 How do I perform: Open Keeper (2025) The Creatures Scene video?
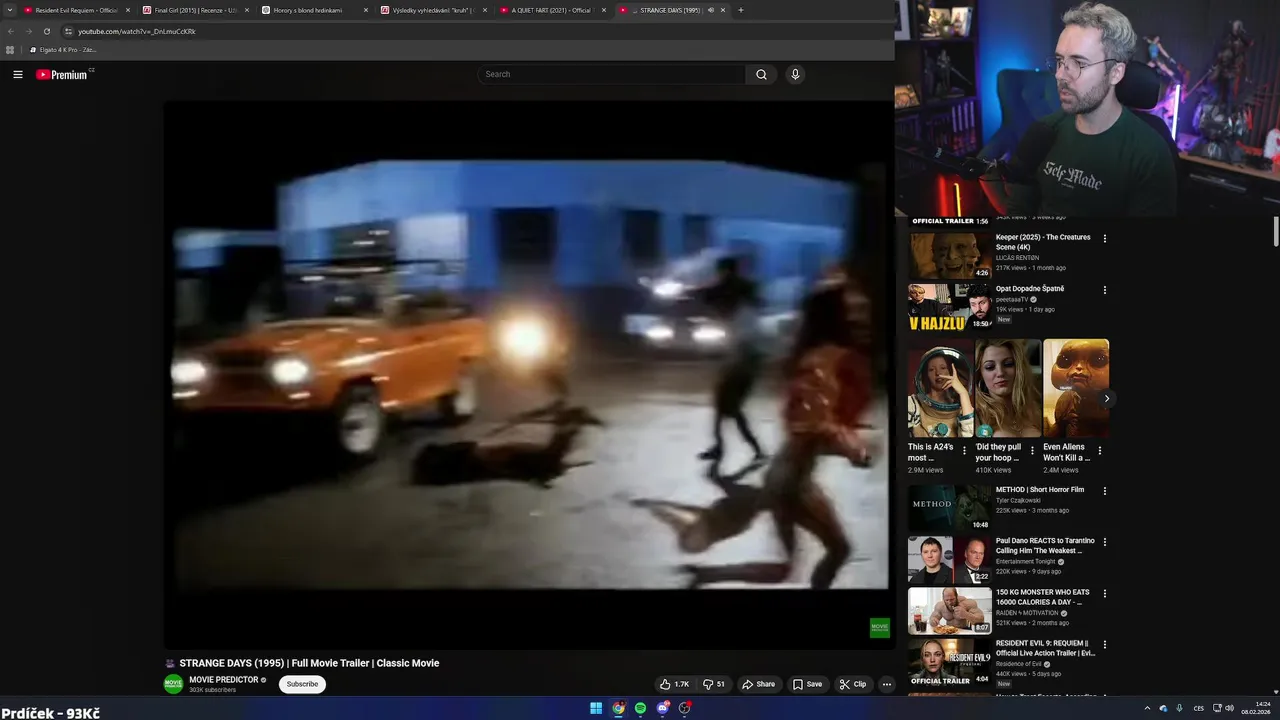[x=1043, y=242]
